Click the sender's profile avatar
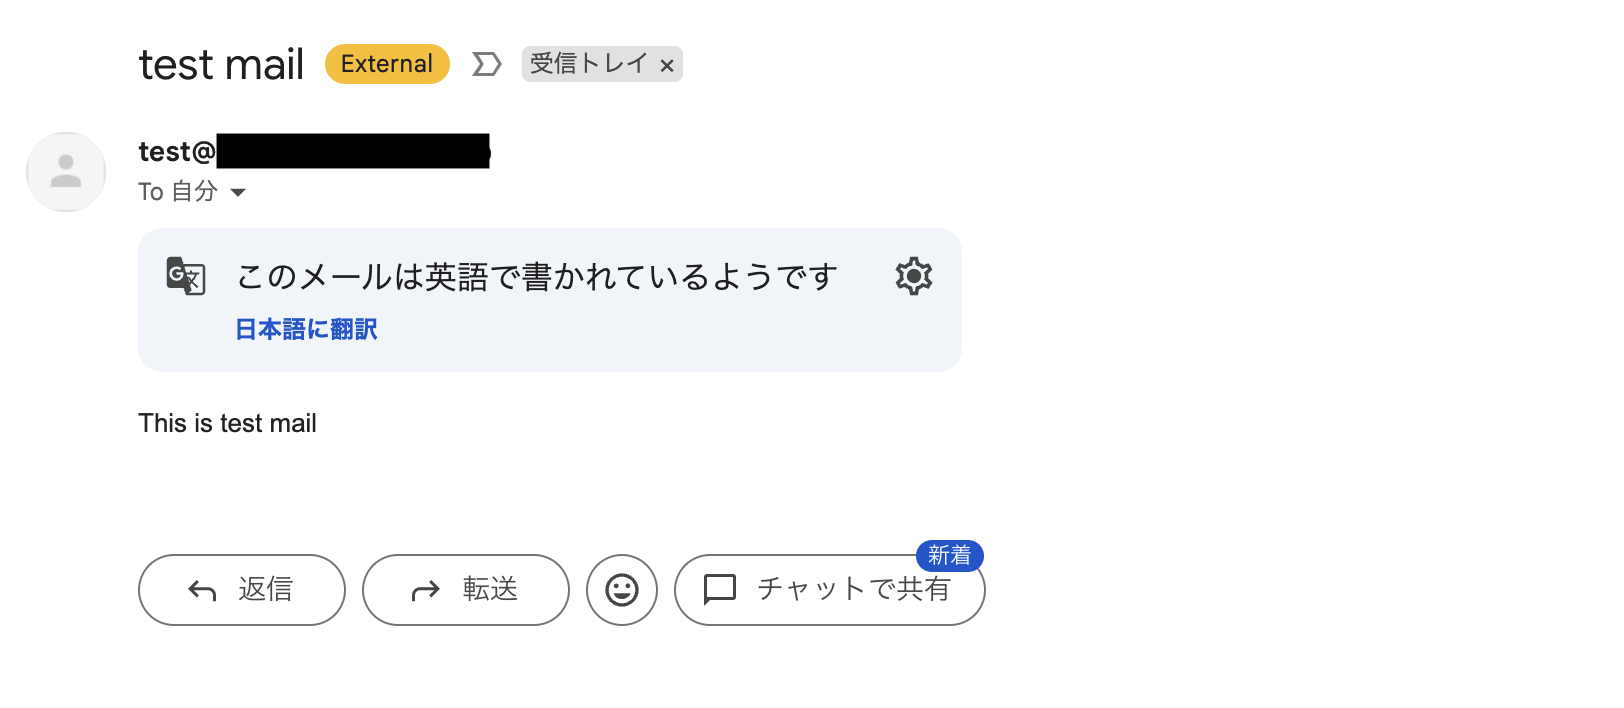 [66, 172]
